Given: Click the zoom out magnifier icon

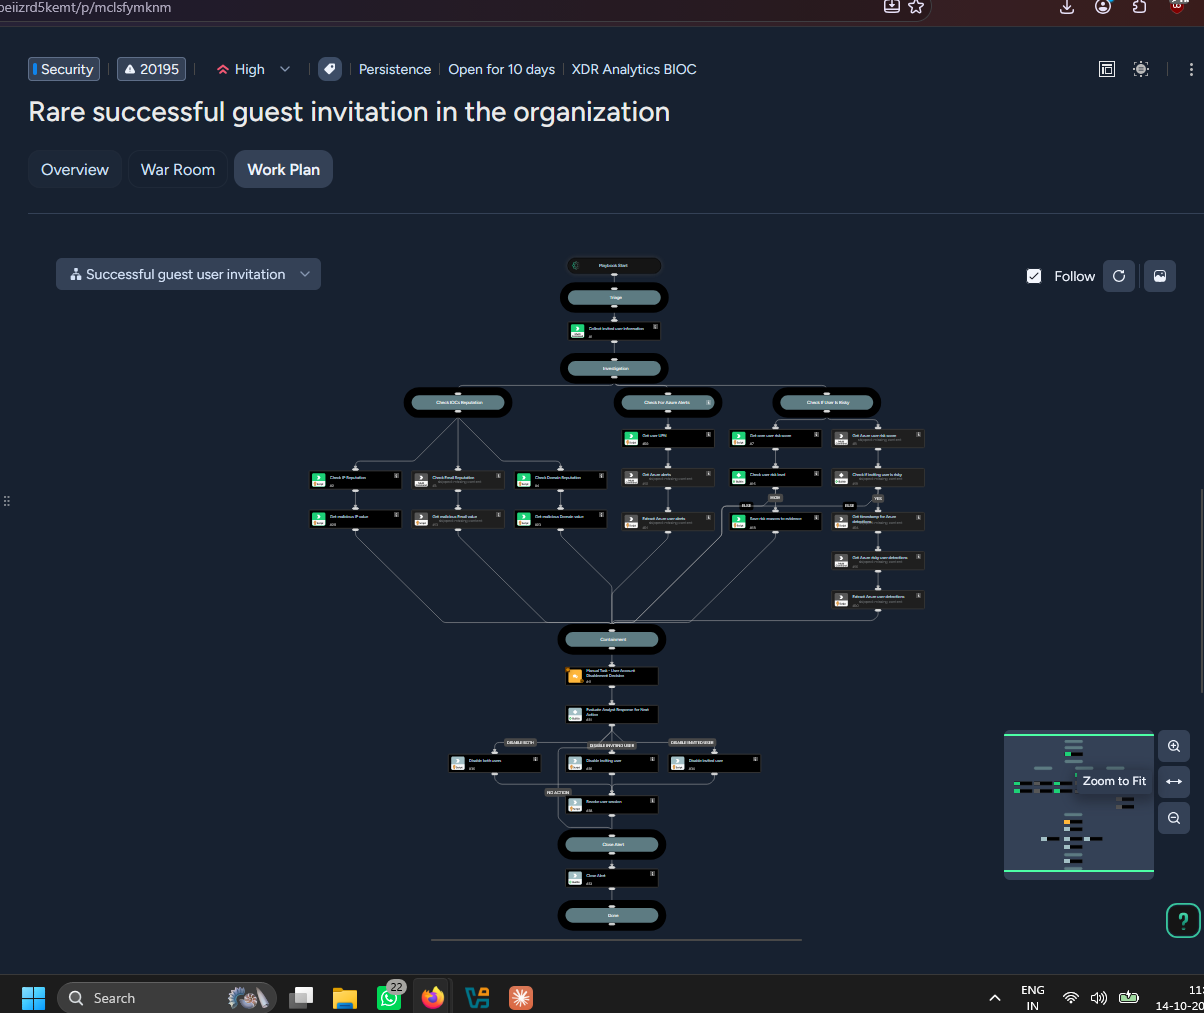Looking at the screenshot, I should [x=1174, y=818].
